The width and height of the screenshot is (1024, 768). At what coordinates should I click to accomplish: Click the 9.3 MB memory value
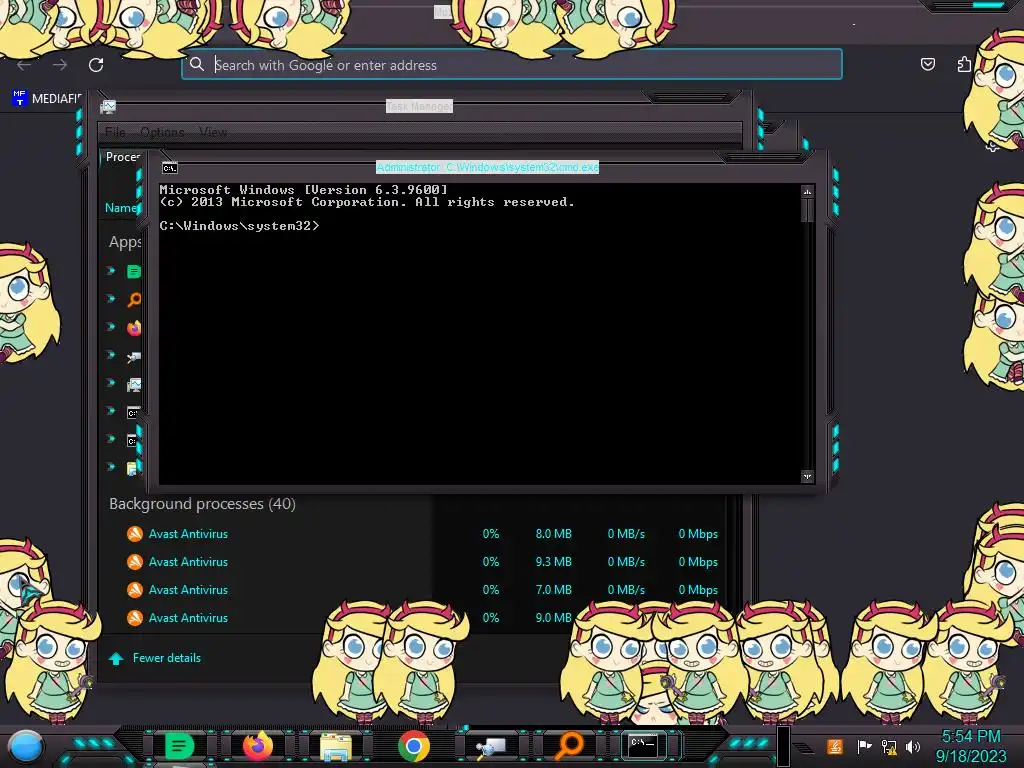coord(553,562)
